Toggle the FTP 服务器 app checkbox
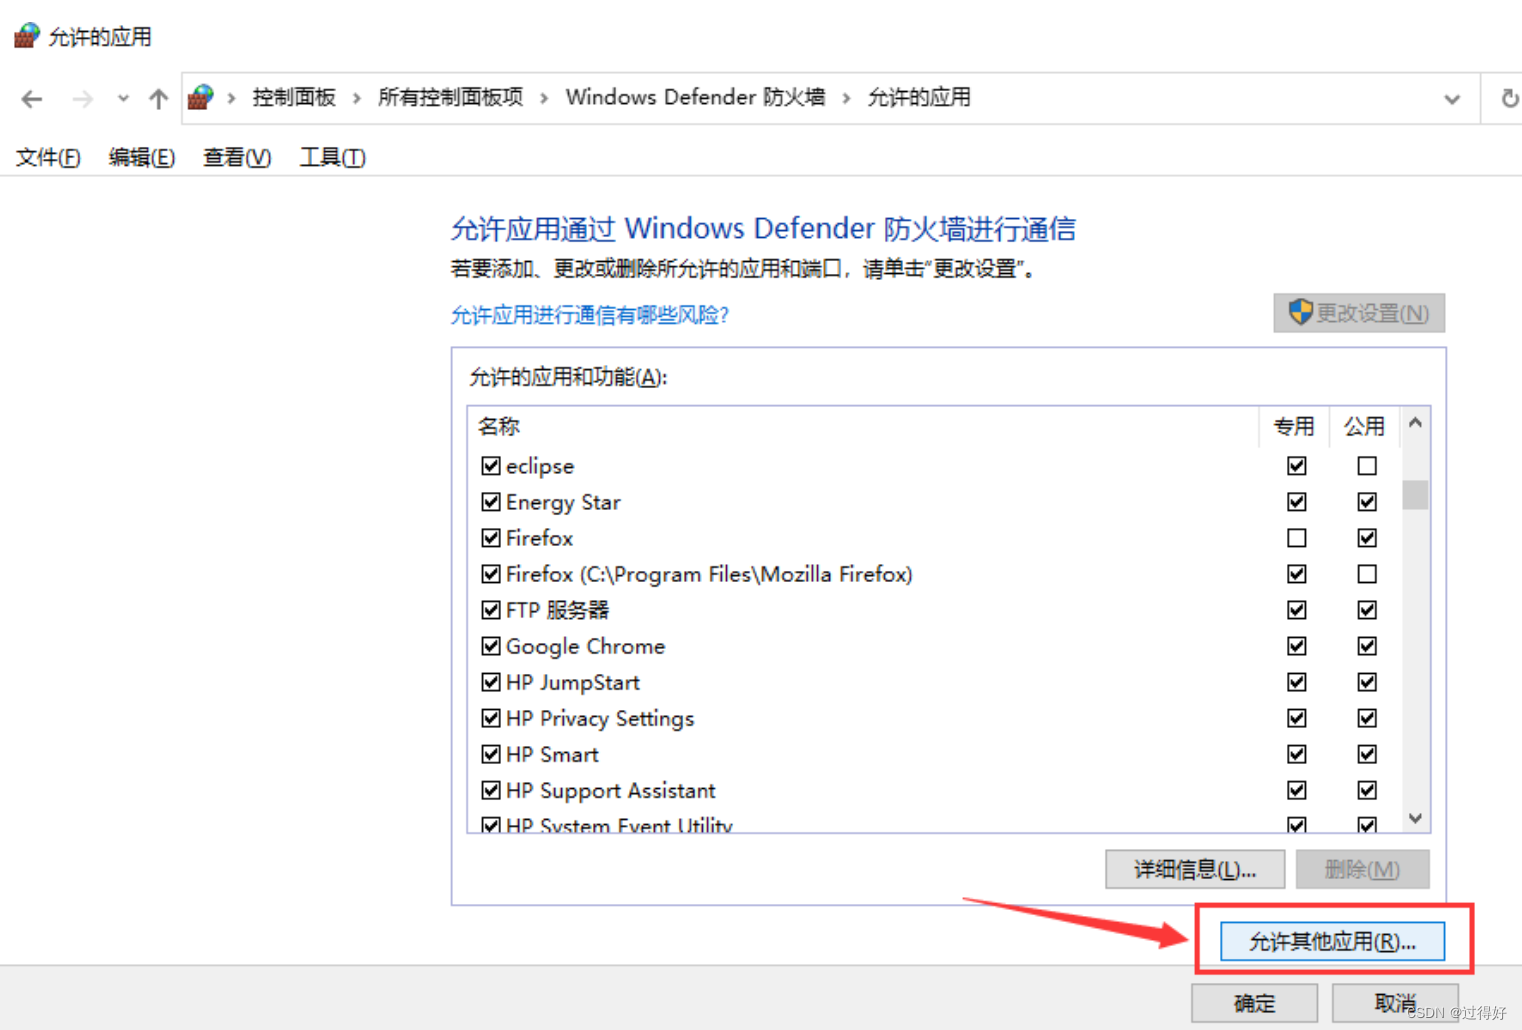1522x1030 pixels. click(491, 610)
